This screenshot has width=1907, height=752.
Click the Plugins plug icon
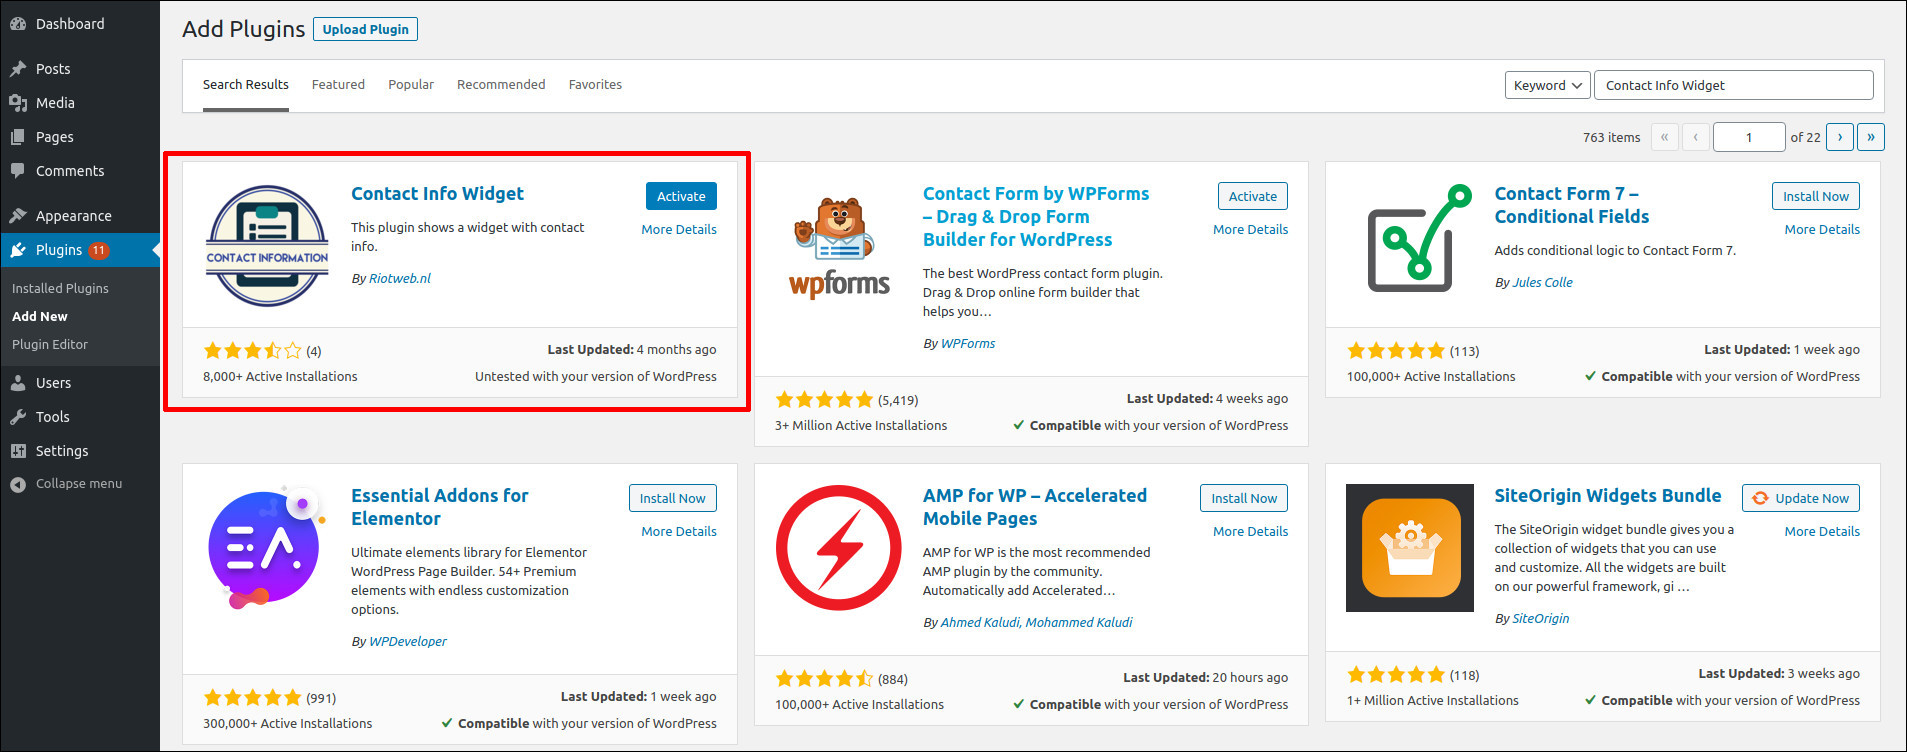[18, 250]
